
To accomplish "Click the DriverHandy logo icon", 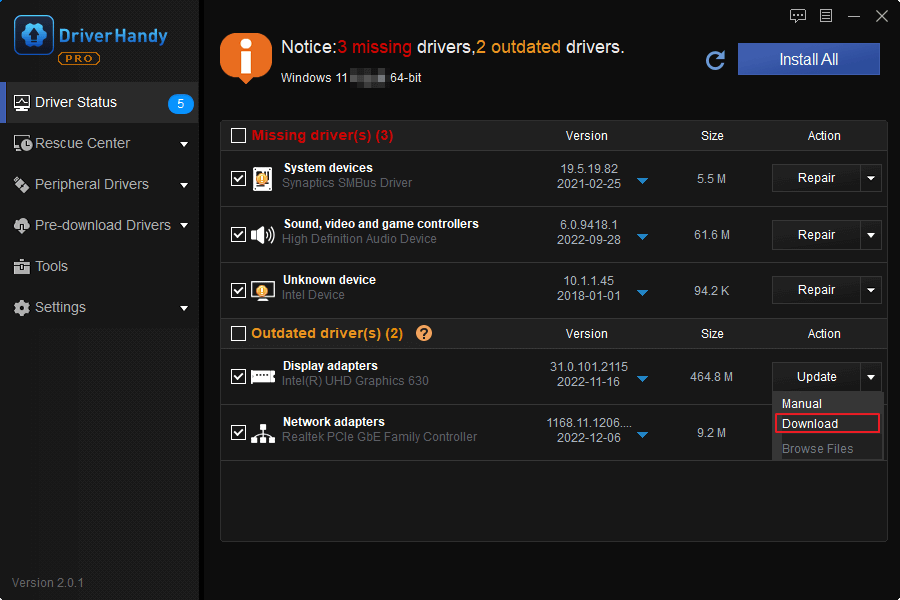I will click(34, 35).
